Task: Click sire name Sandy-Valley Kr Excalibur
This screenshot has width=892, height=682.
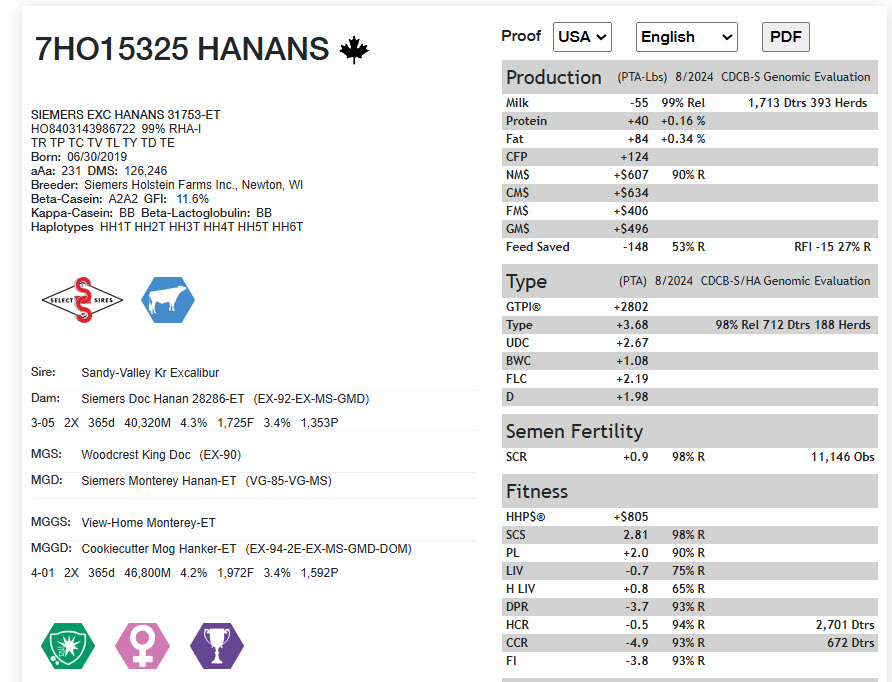Action: pos(150,373)
